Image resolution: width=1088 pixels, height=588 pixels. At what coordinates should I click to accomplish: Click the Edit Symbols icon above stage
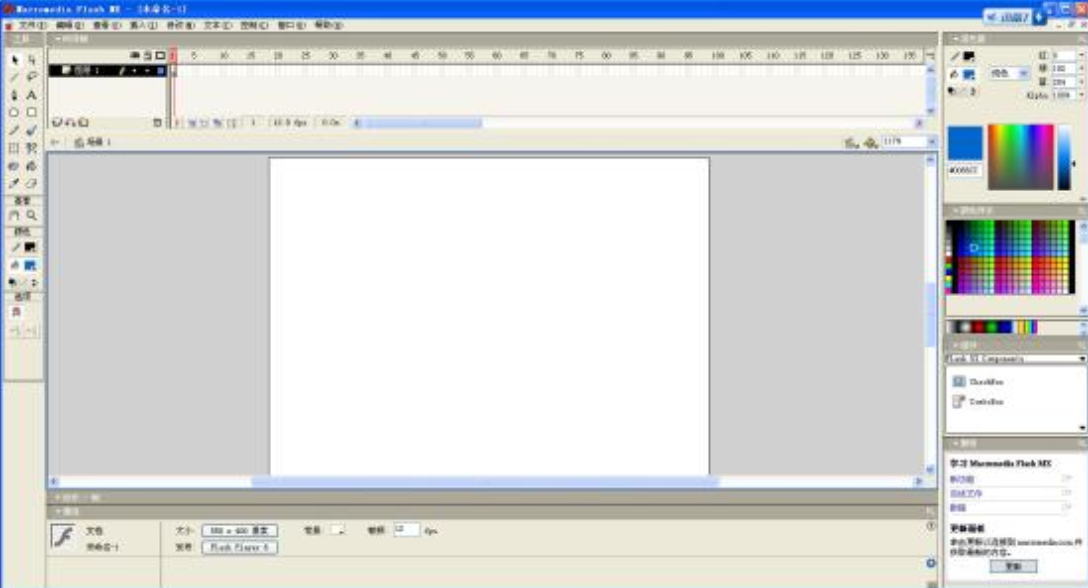point(870,142)
